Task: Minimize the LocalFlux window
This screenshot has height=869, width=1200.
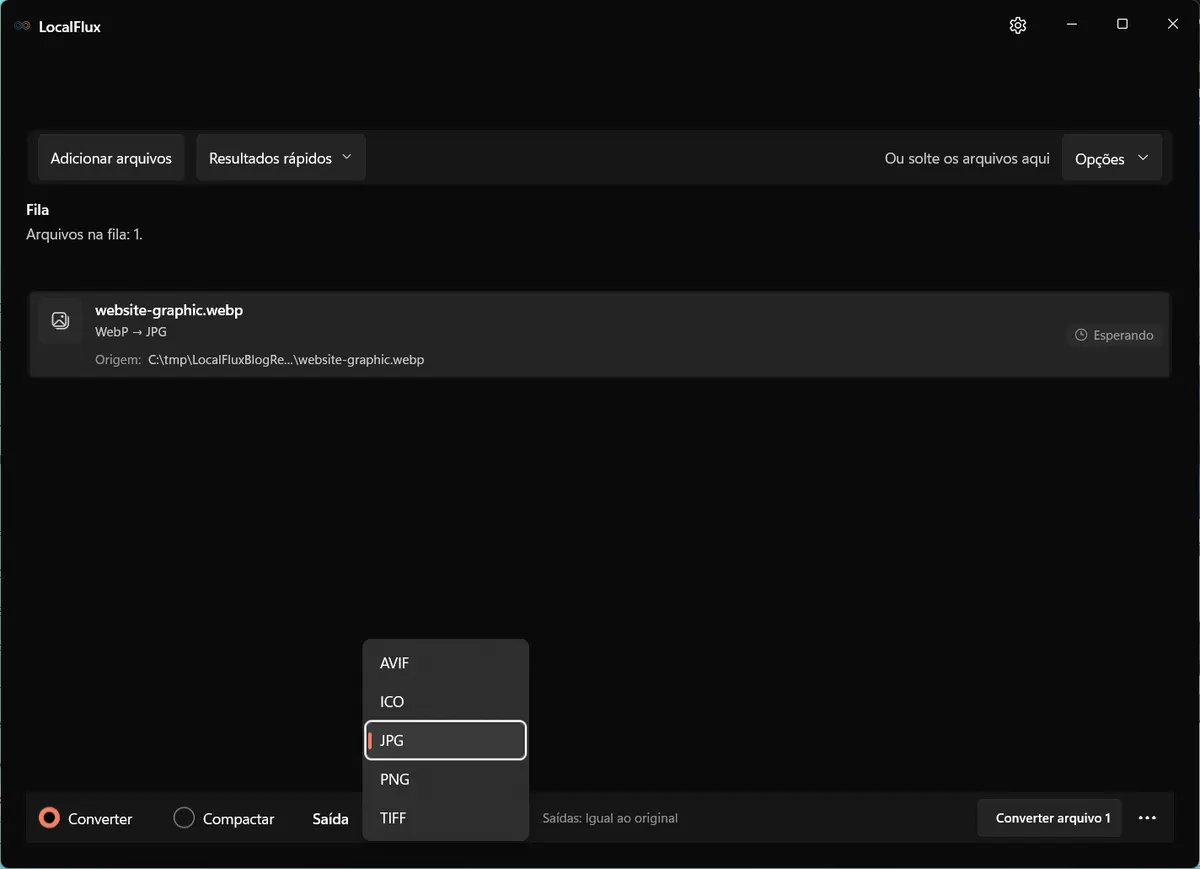Action: pos(1071,25)
